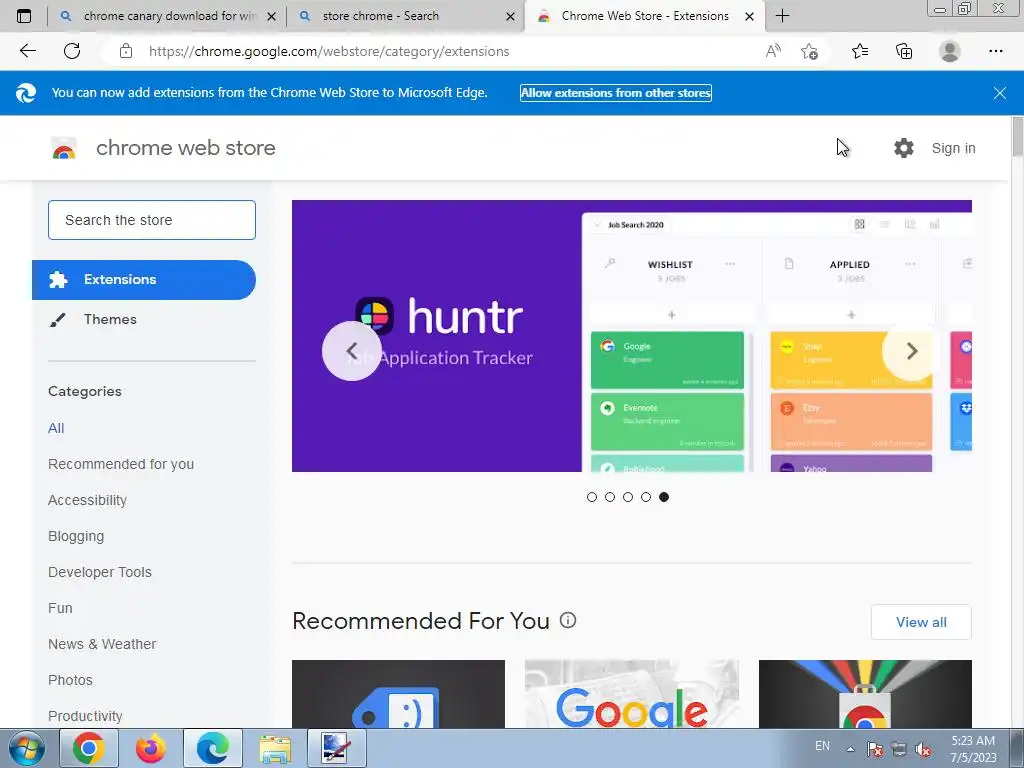The width and height of the screenshot is (1024, 768).
Task: Open Windows Start menu
Action: [x=27, y=748]
